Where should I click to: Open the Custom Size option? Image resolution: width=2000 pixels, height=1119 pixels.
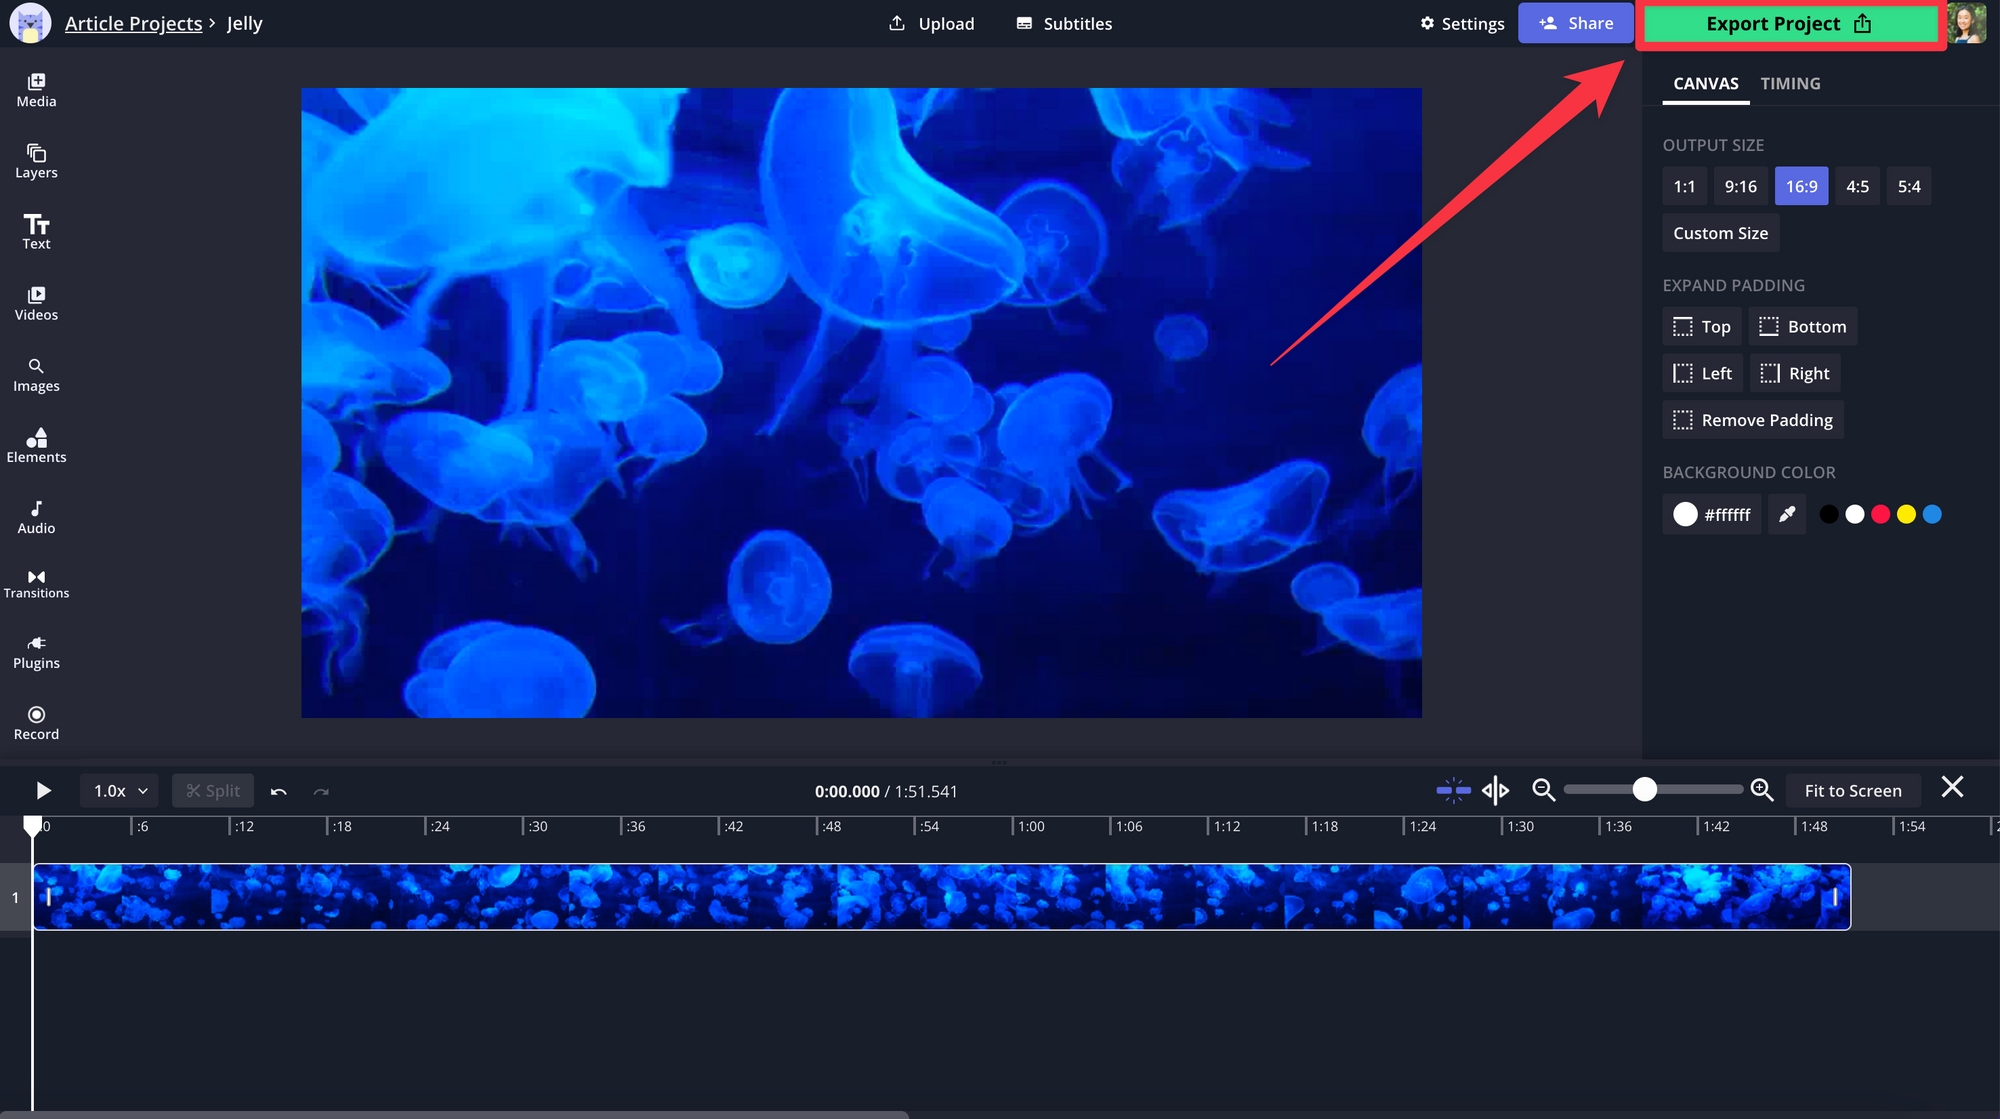1720,234
